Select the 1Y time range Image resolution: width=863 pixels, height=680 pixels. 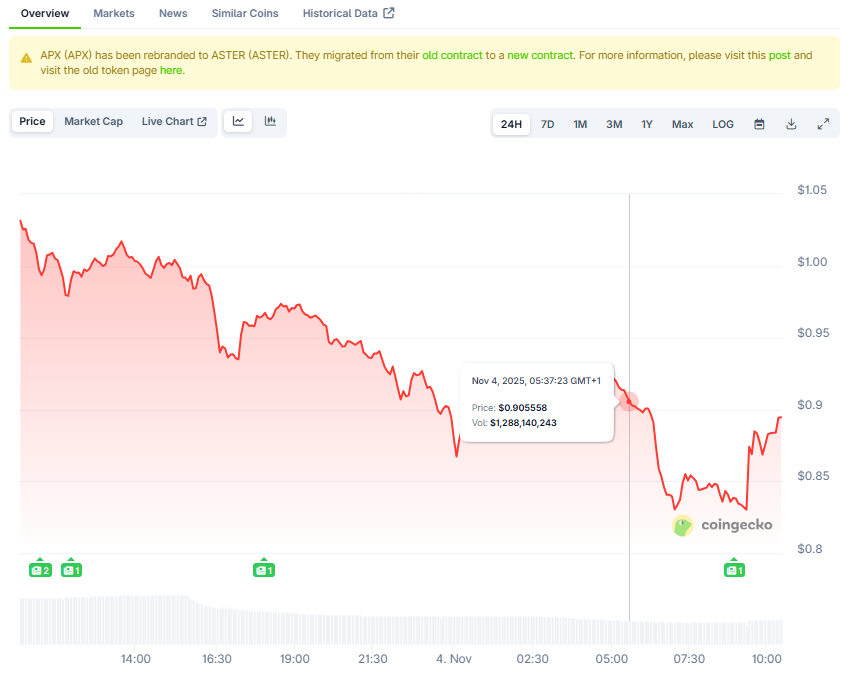647,124
